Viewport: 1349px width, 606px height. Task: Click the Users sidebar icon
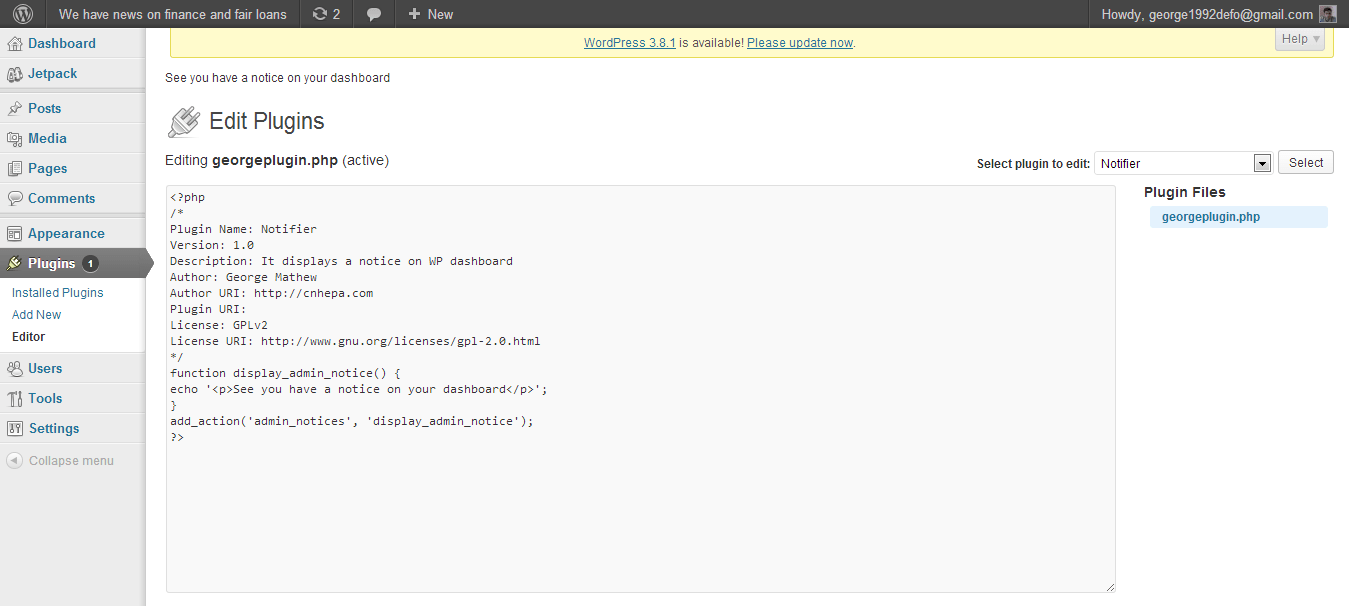[15, 368]
